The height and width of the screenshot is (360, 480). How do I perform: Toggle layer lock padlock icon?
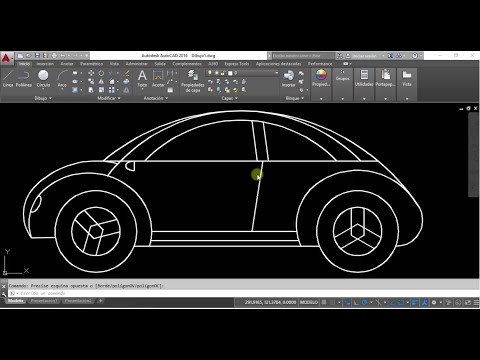[223, 73]
